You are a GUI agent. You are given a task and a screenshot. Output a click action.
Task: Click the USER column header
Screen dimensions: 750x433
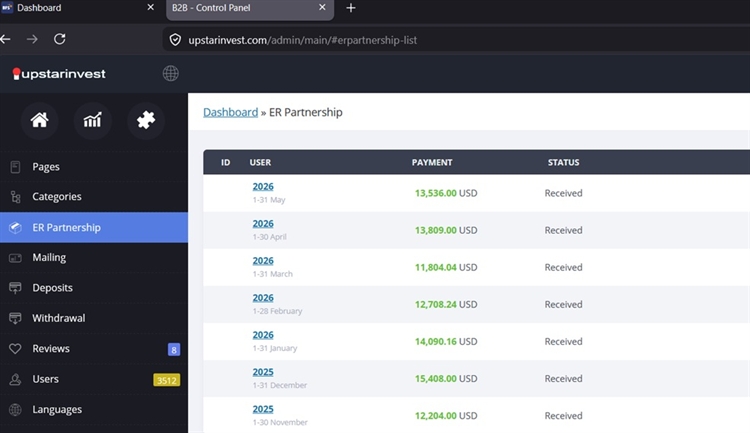coord(260,163)
